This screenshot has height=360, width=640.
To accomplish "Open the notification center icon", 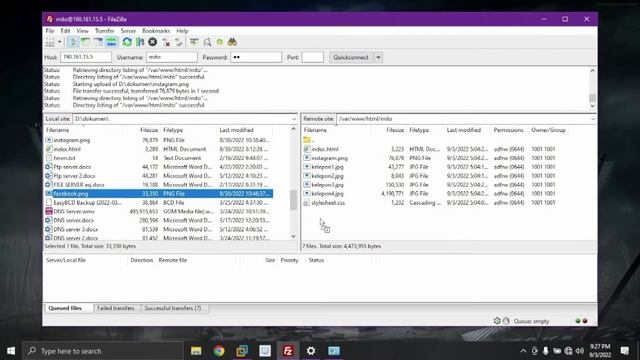I will point(625,351).
